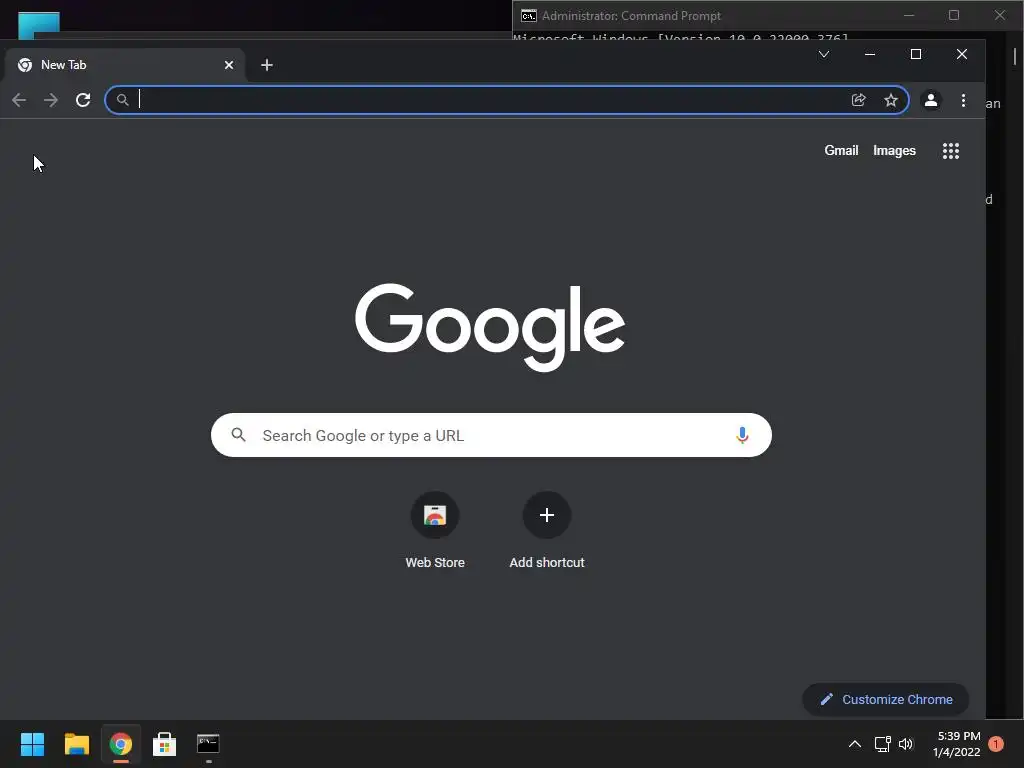This screenshot has width=1024, height=768.
Task: Minimize the Command Prompt window
Action: (908, 15)
